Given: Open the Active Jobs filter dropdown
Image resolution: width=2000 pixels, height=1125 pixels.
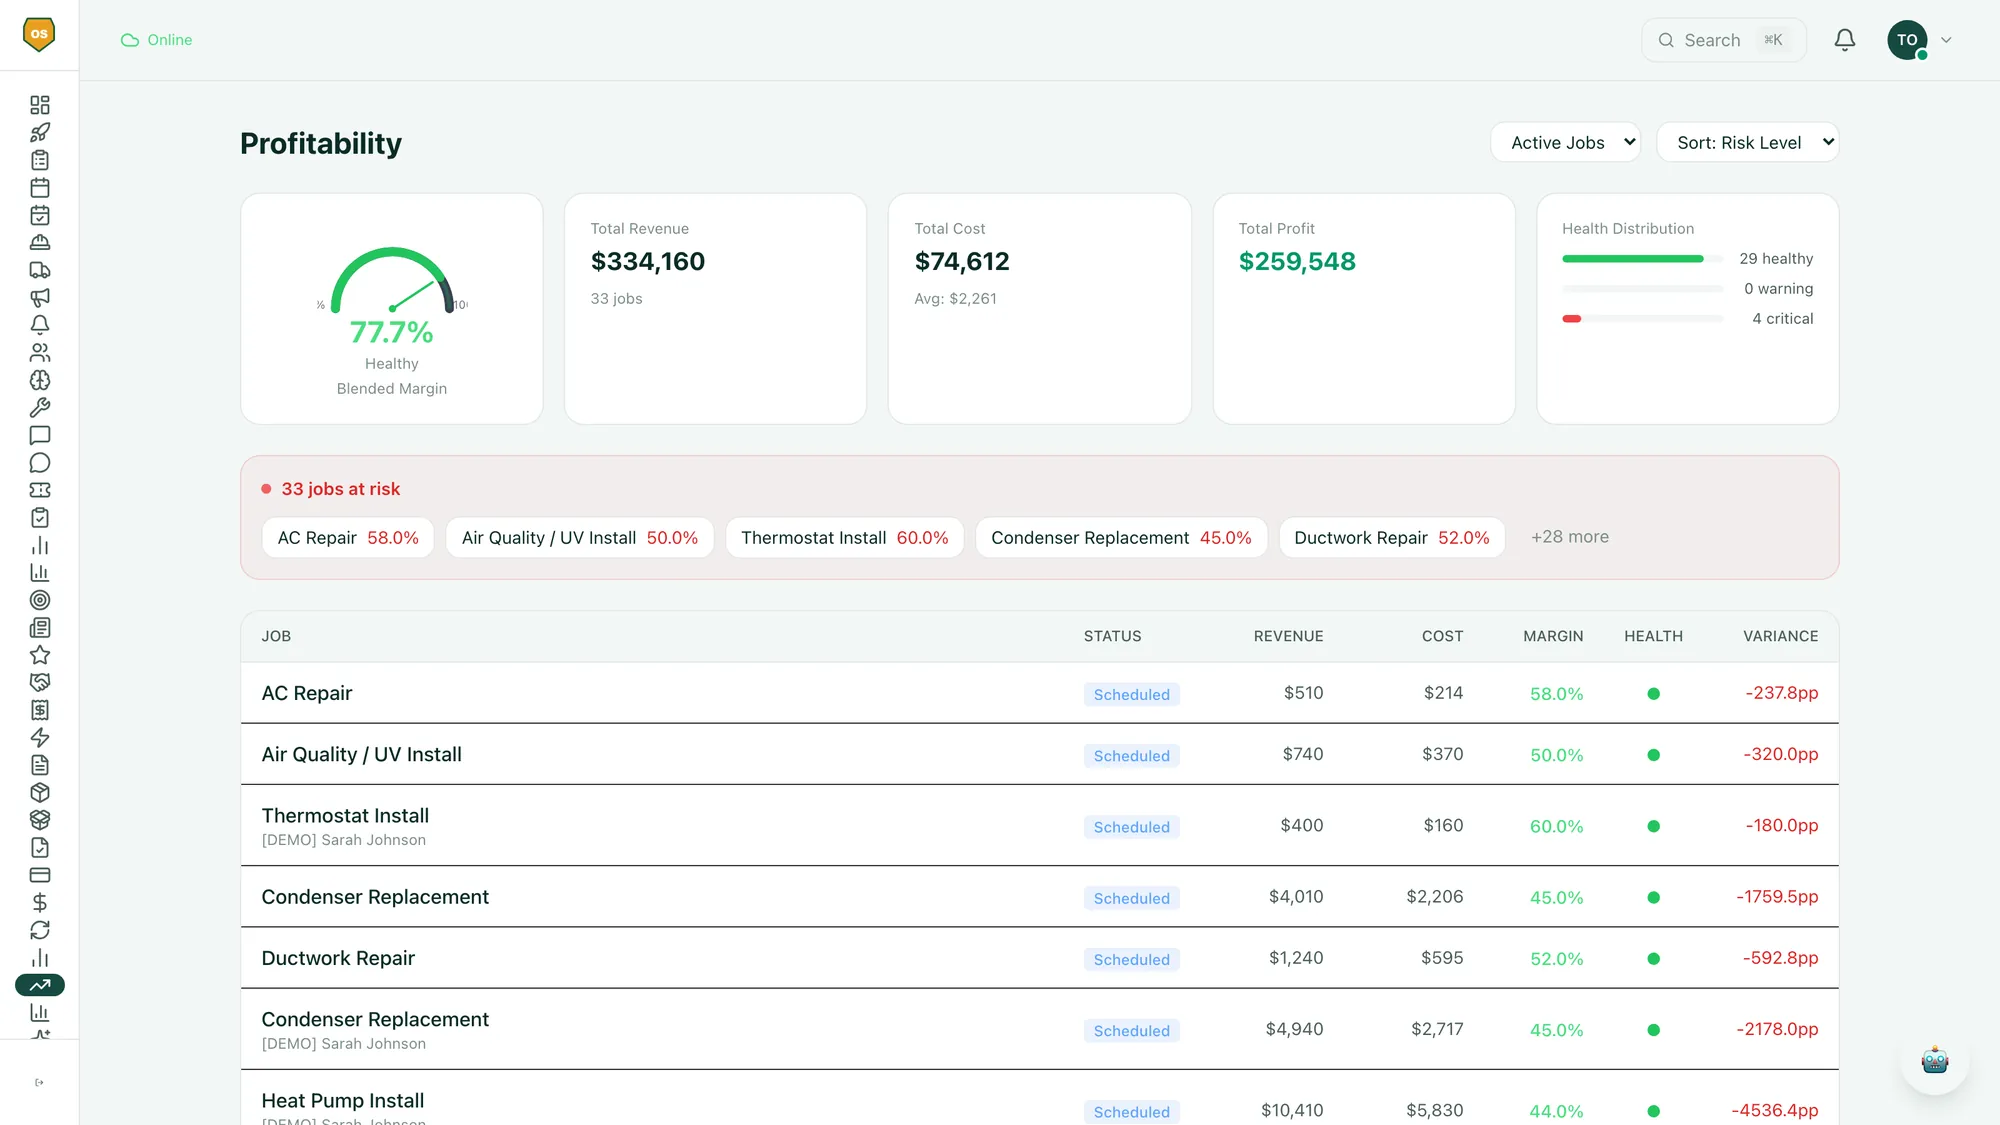Looking at the screenshot, I should pos(1566,142).
